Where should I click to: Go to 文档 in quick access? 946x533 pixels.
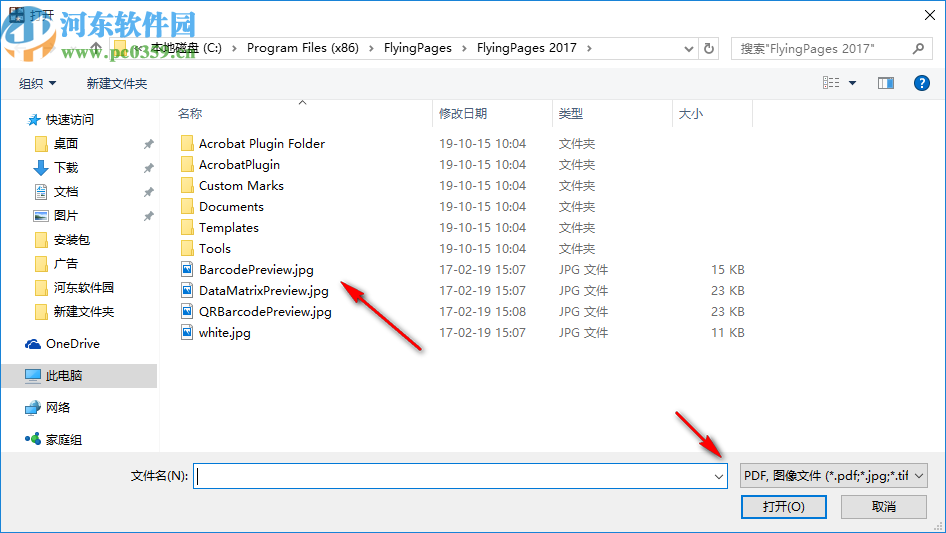[66, 192]
